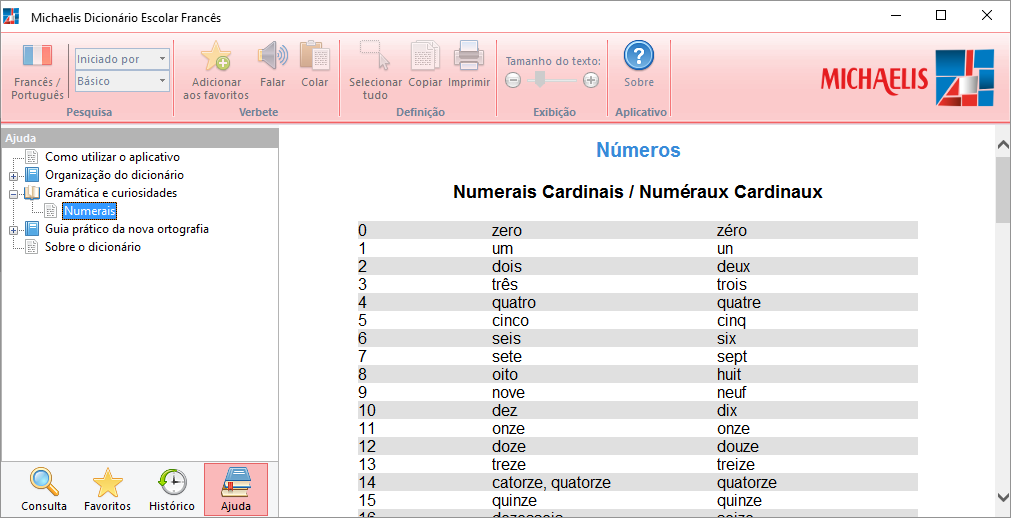Expand Guia prático da nova ortografia node
Screen dimensions: 1011x518
[x=13, y=230]
